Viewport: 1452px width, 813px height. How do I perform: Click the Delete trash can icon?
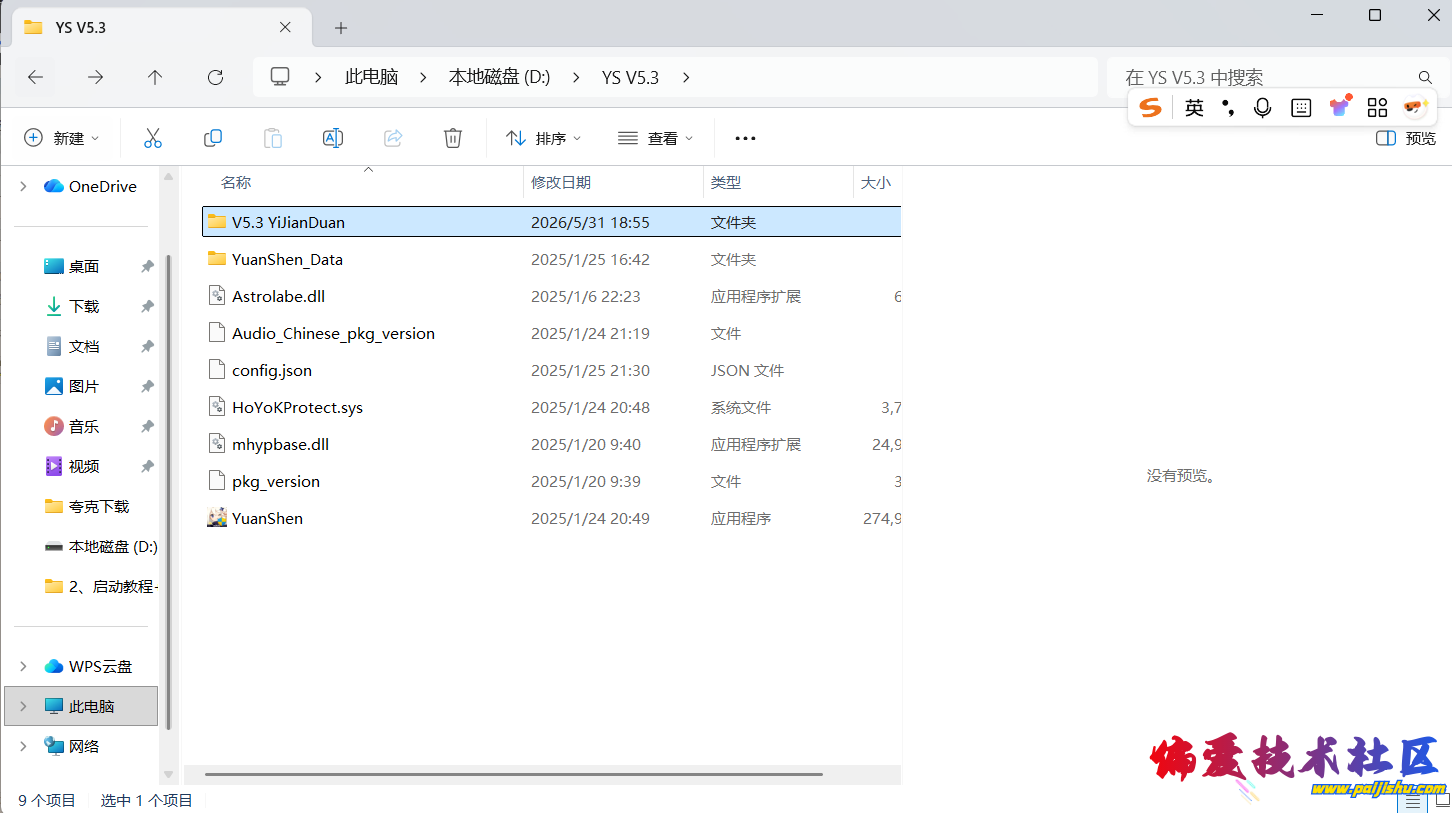coord(453,138)
